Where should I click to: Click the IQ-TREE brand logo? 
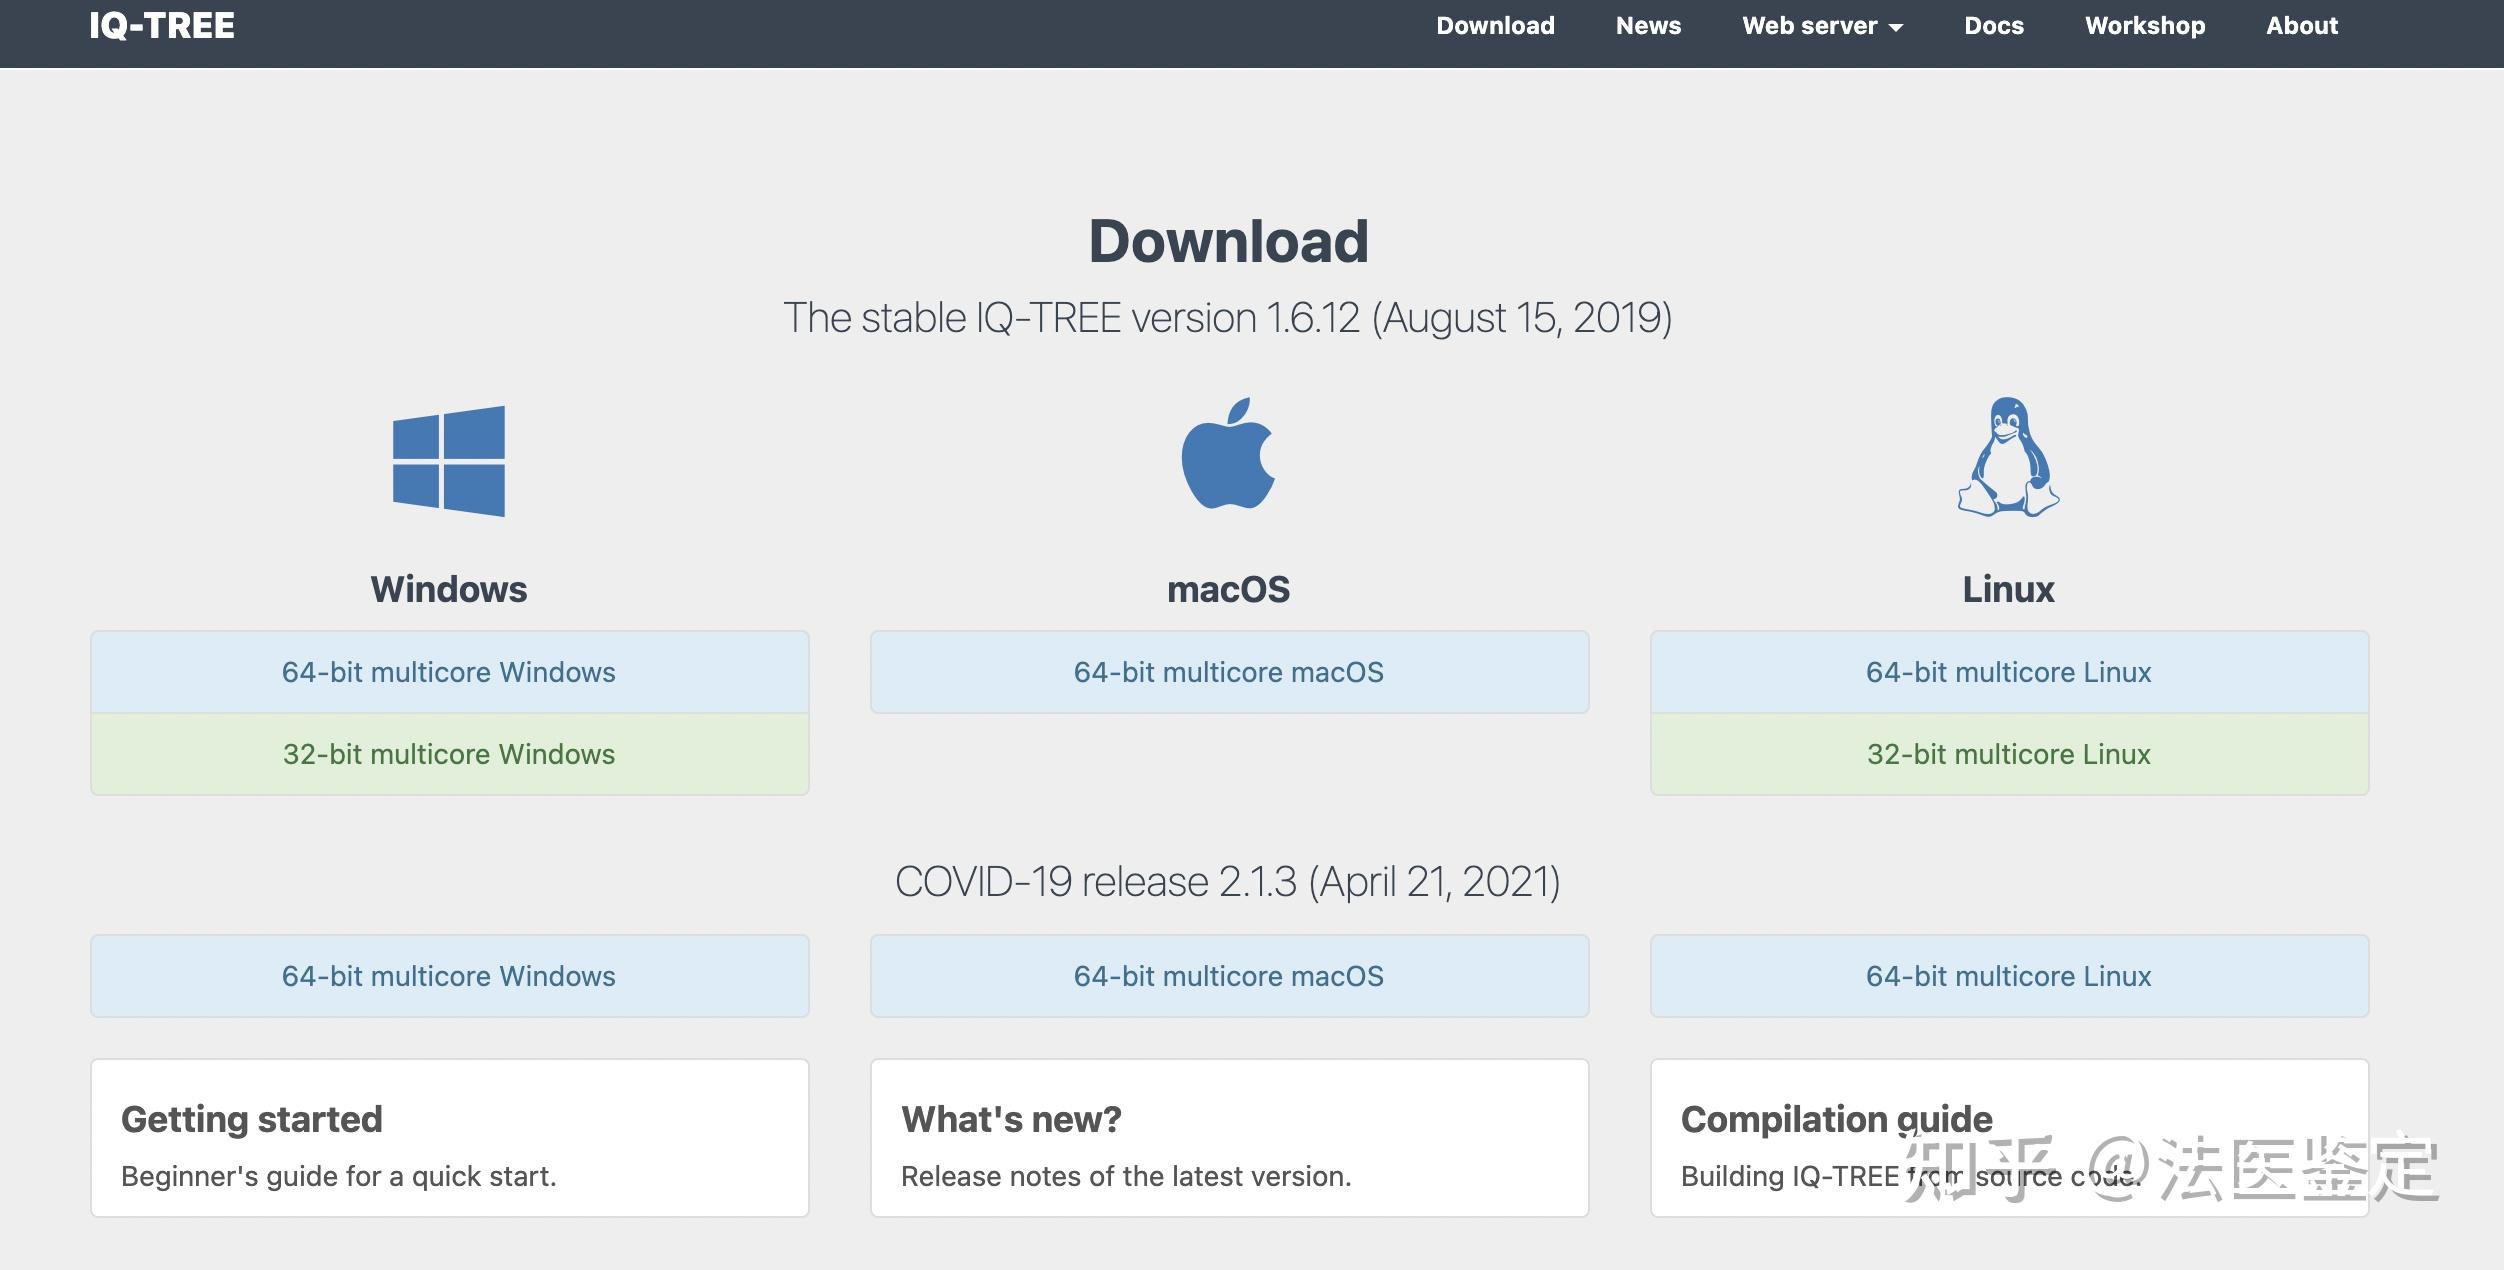tap(162, 26)
